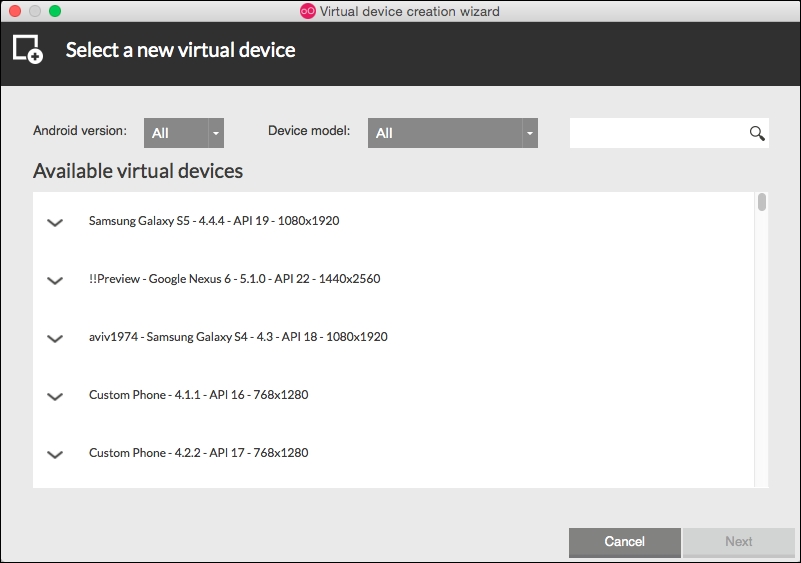Click the Genymotion logo in title bar
Viewport: 801px width, 563px height.
pyautogui.click(x=308, y=11)
